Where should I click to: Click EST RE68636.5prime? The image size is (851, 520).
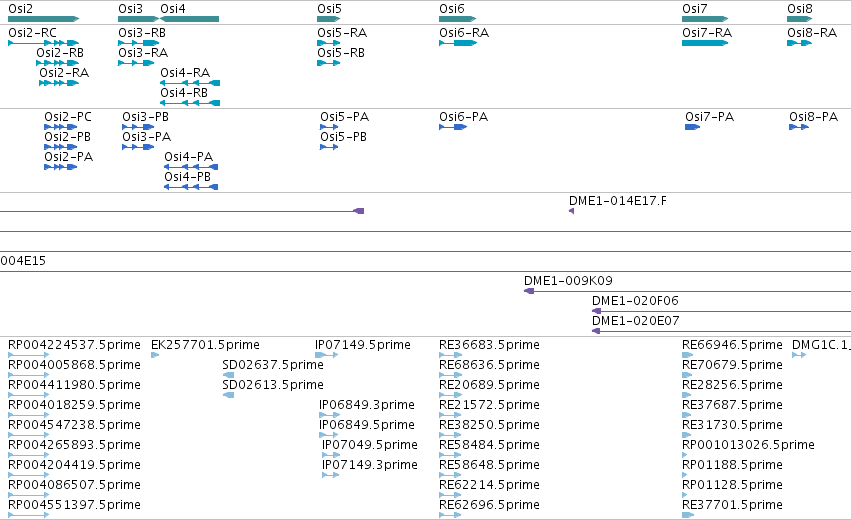[490, 365]
